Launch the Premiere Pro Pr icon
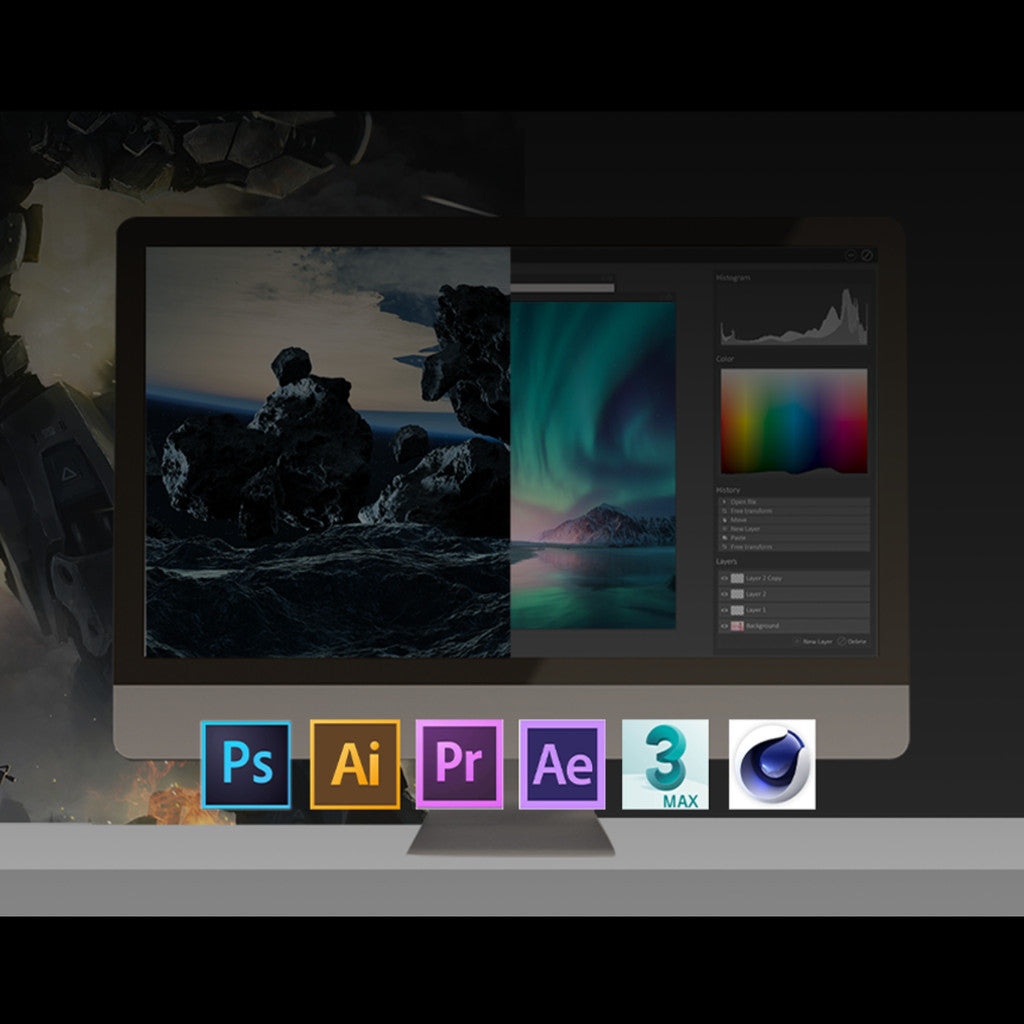 coord(459,764)
